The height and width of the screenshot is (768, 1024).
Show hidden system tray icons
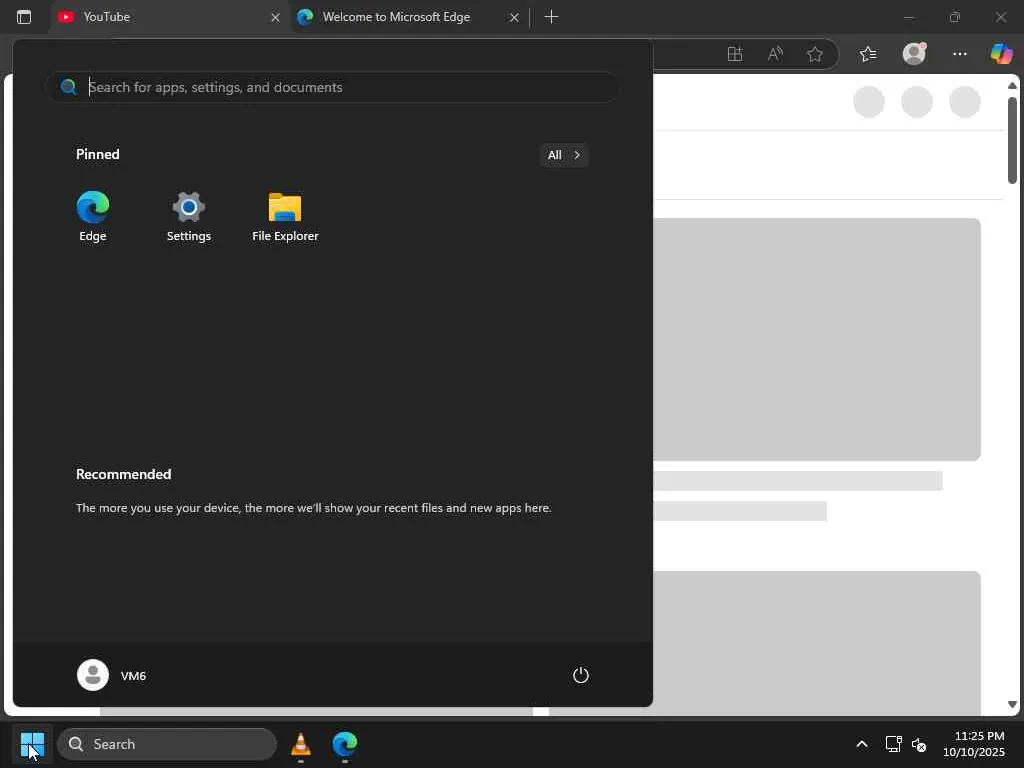[862, 744]
